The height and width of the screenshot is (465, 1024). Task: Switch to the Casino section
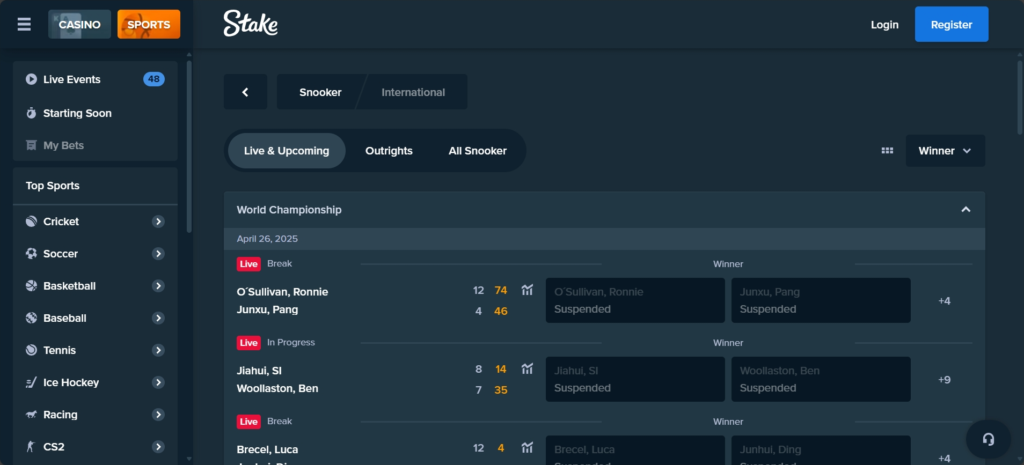(80, 25)
